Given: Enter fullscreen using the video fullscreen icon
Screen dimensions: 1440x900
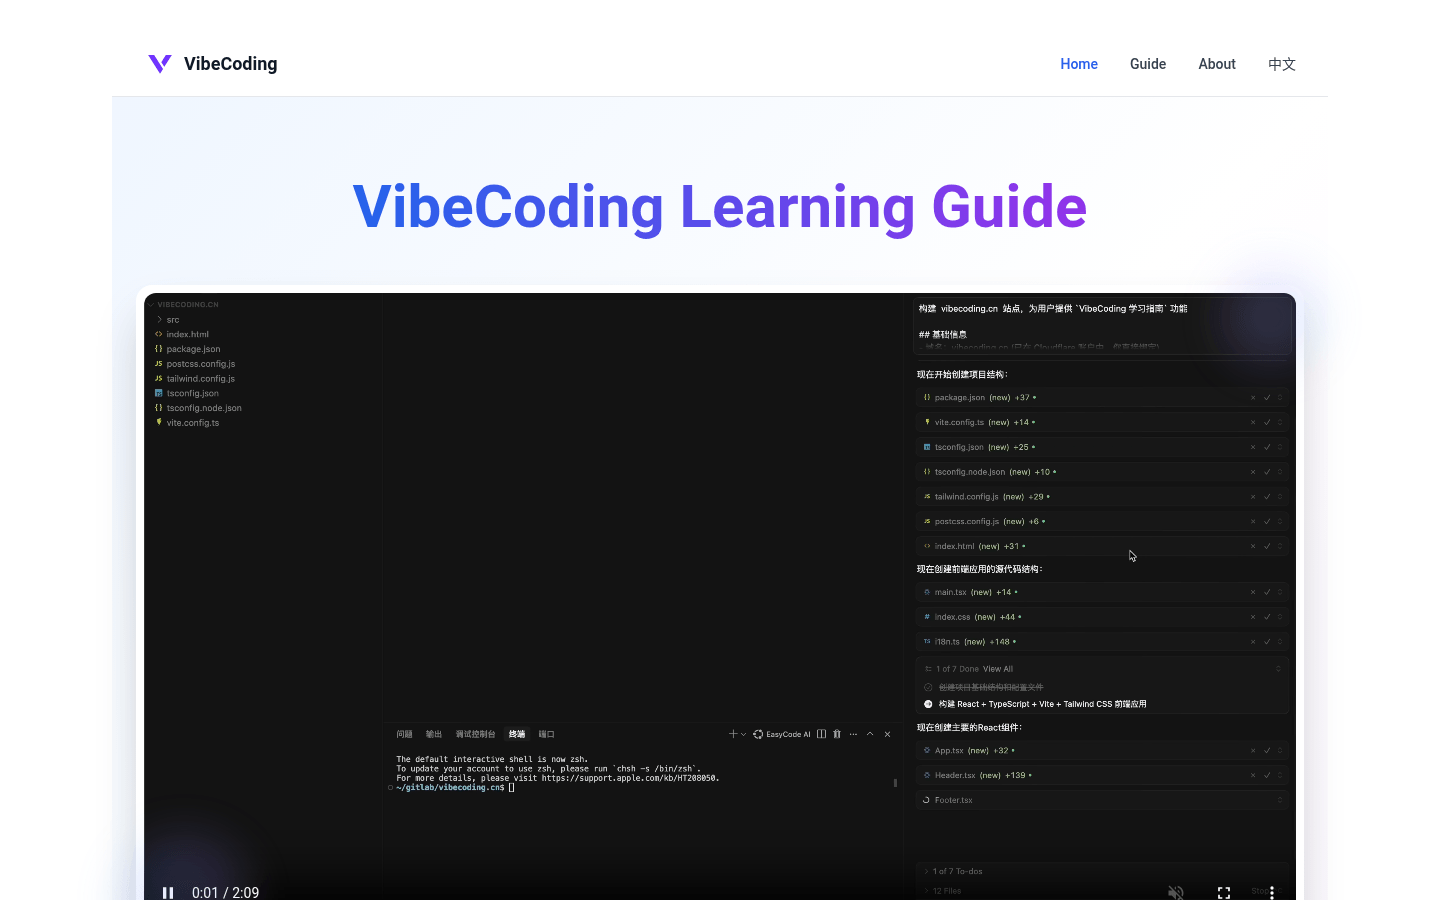Looking at the screenshot, I should coord(1223,892).
